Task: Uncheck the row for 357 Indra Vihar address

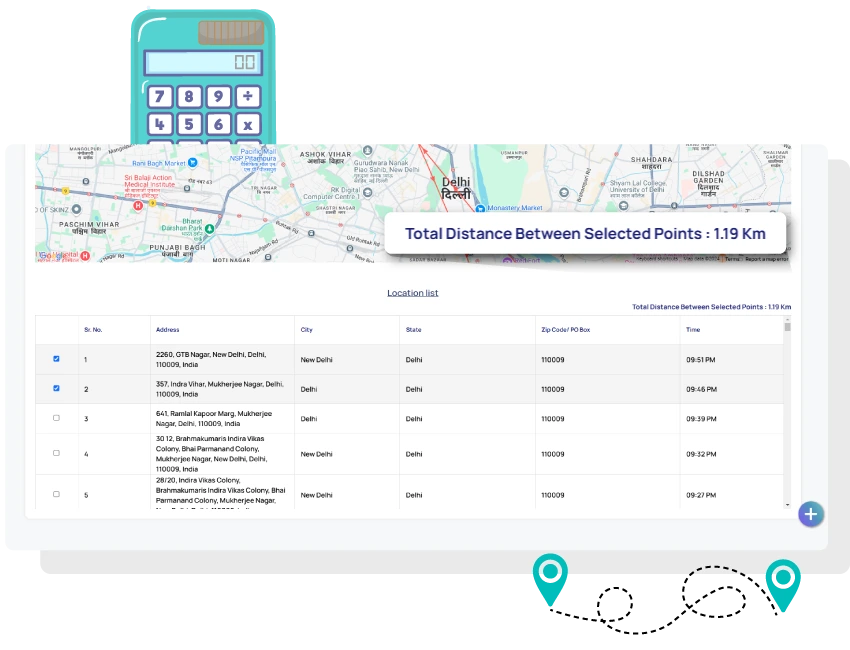Action: pyautogui.click(x=56, y=388)
